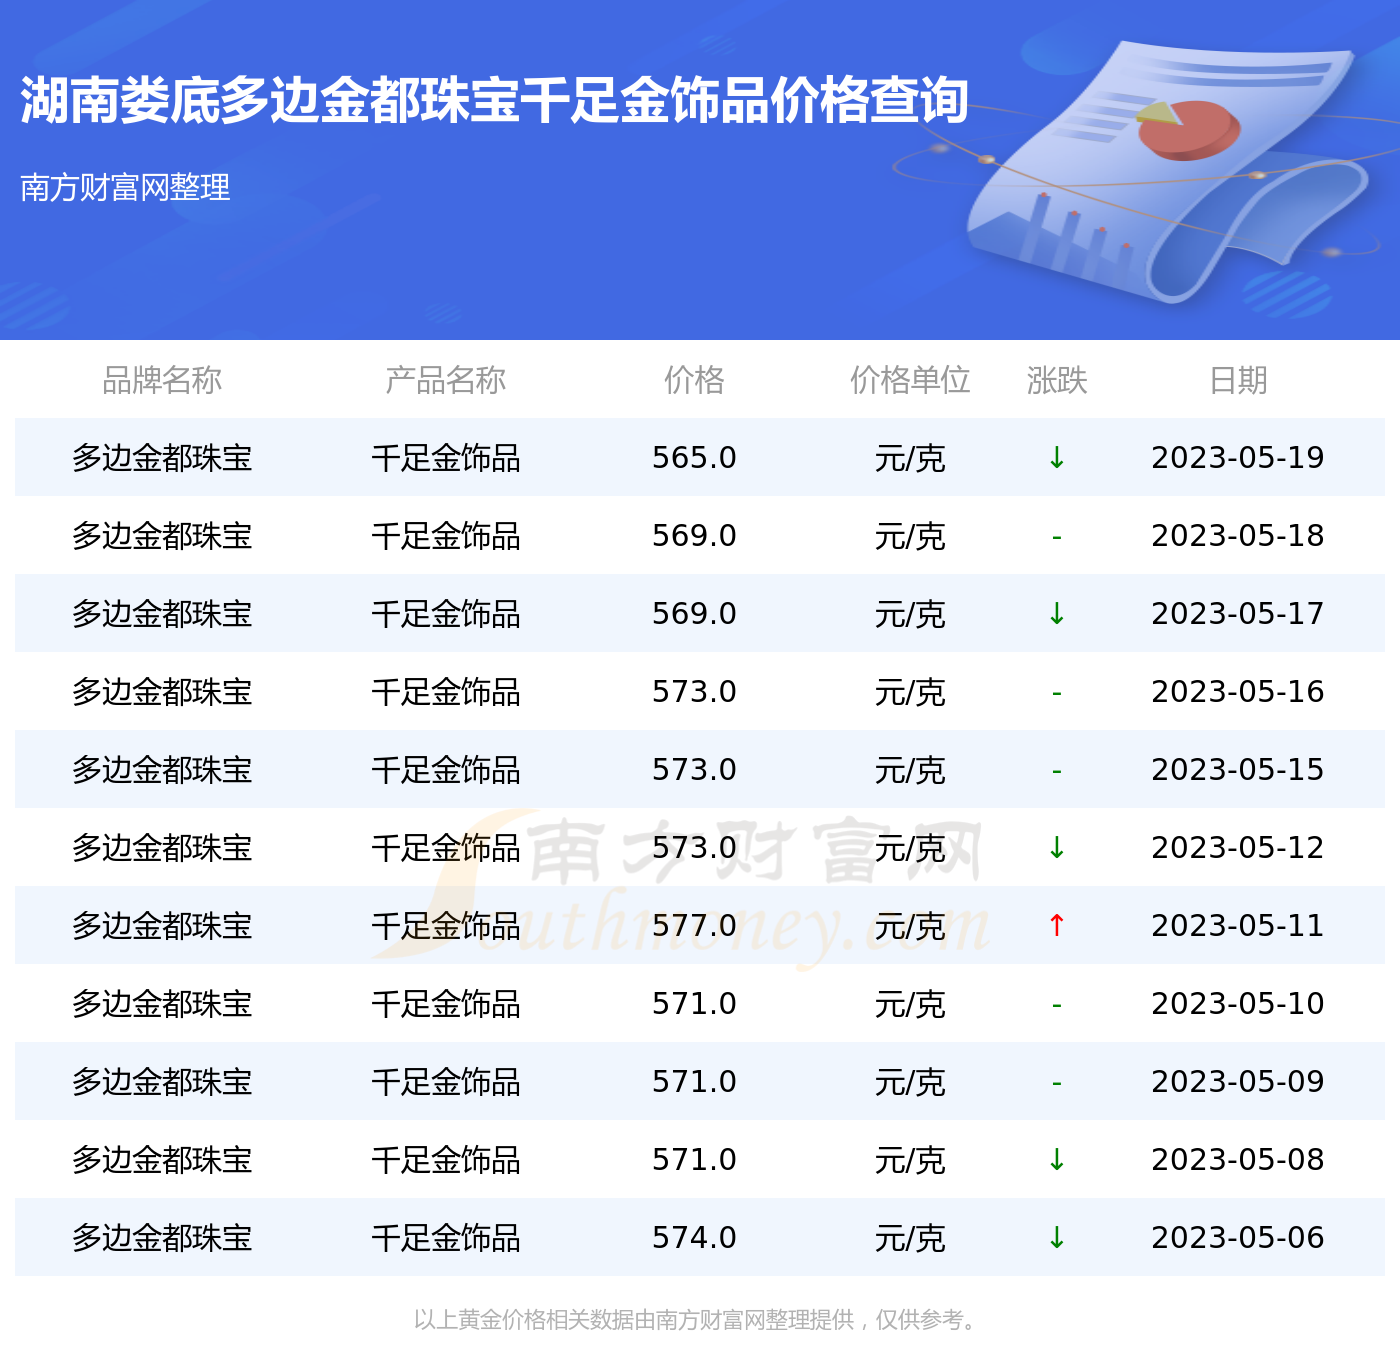This screenshot has height=1363, width=1400.
Task: Click 元/克 in the 2023-05-19 row
Action: [x=910, y=458]
